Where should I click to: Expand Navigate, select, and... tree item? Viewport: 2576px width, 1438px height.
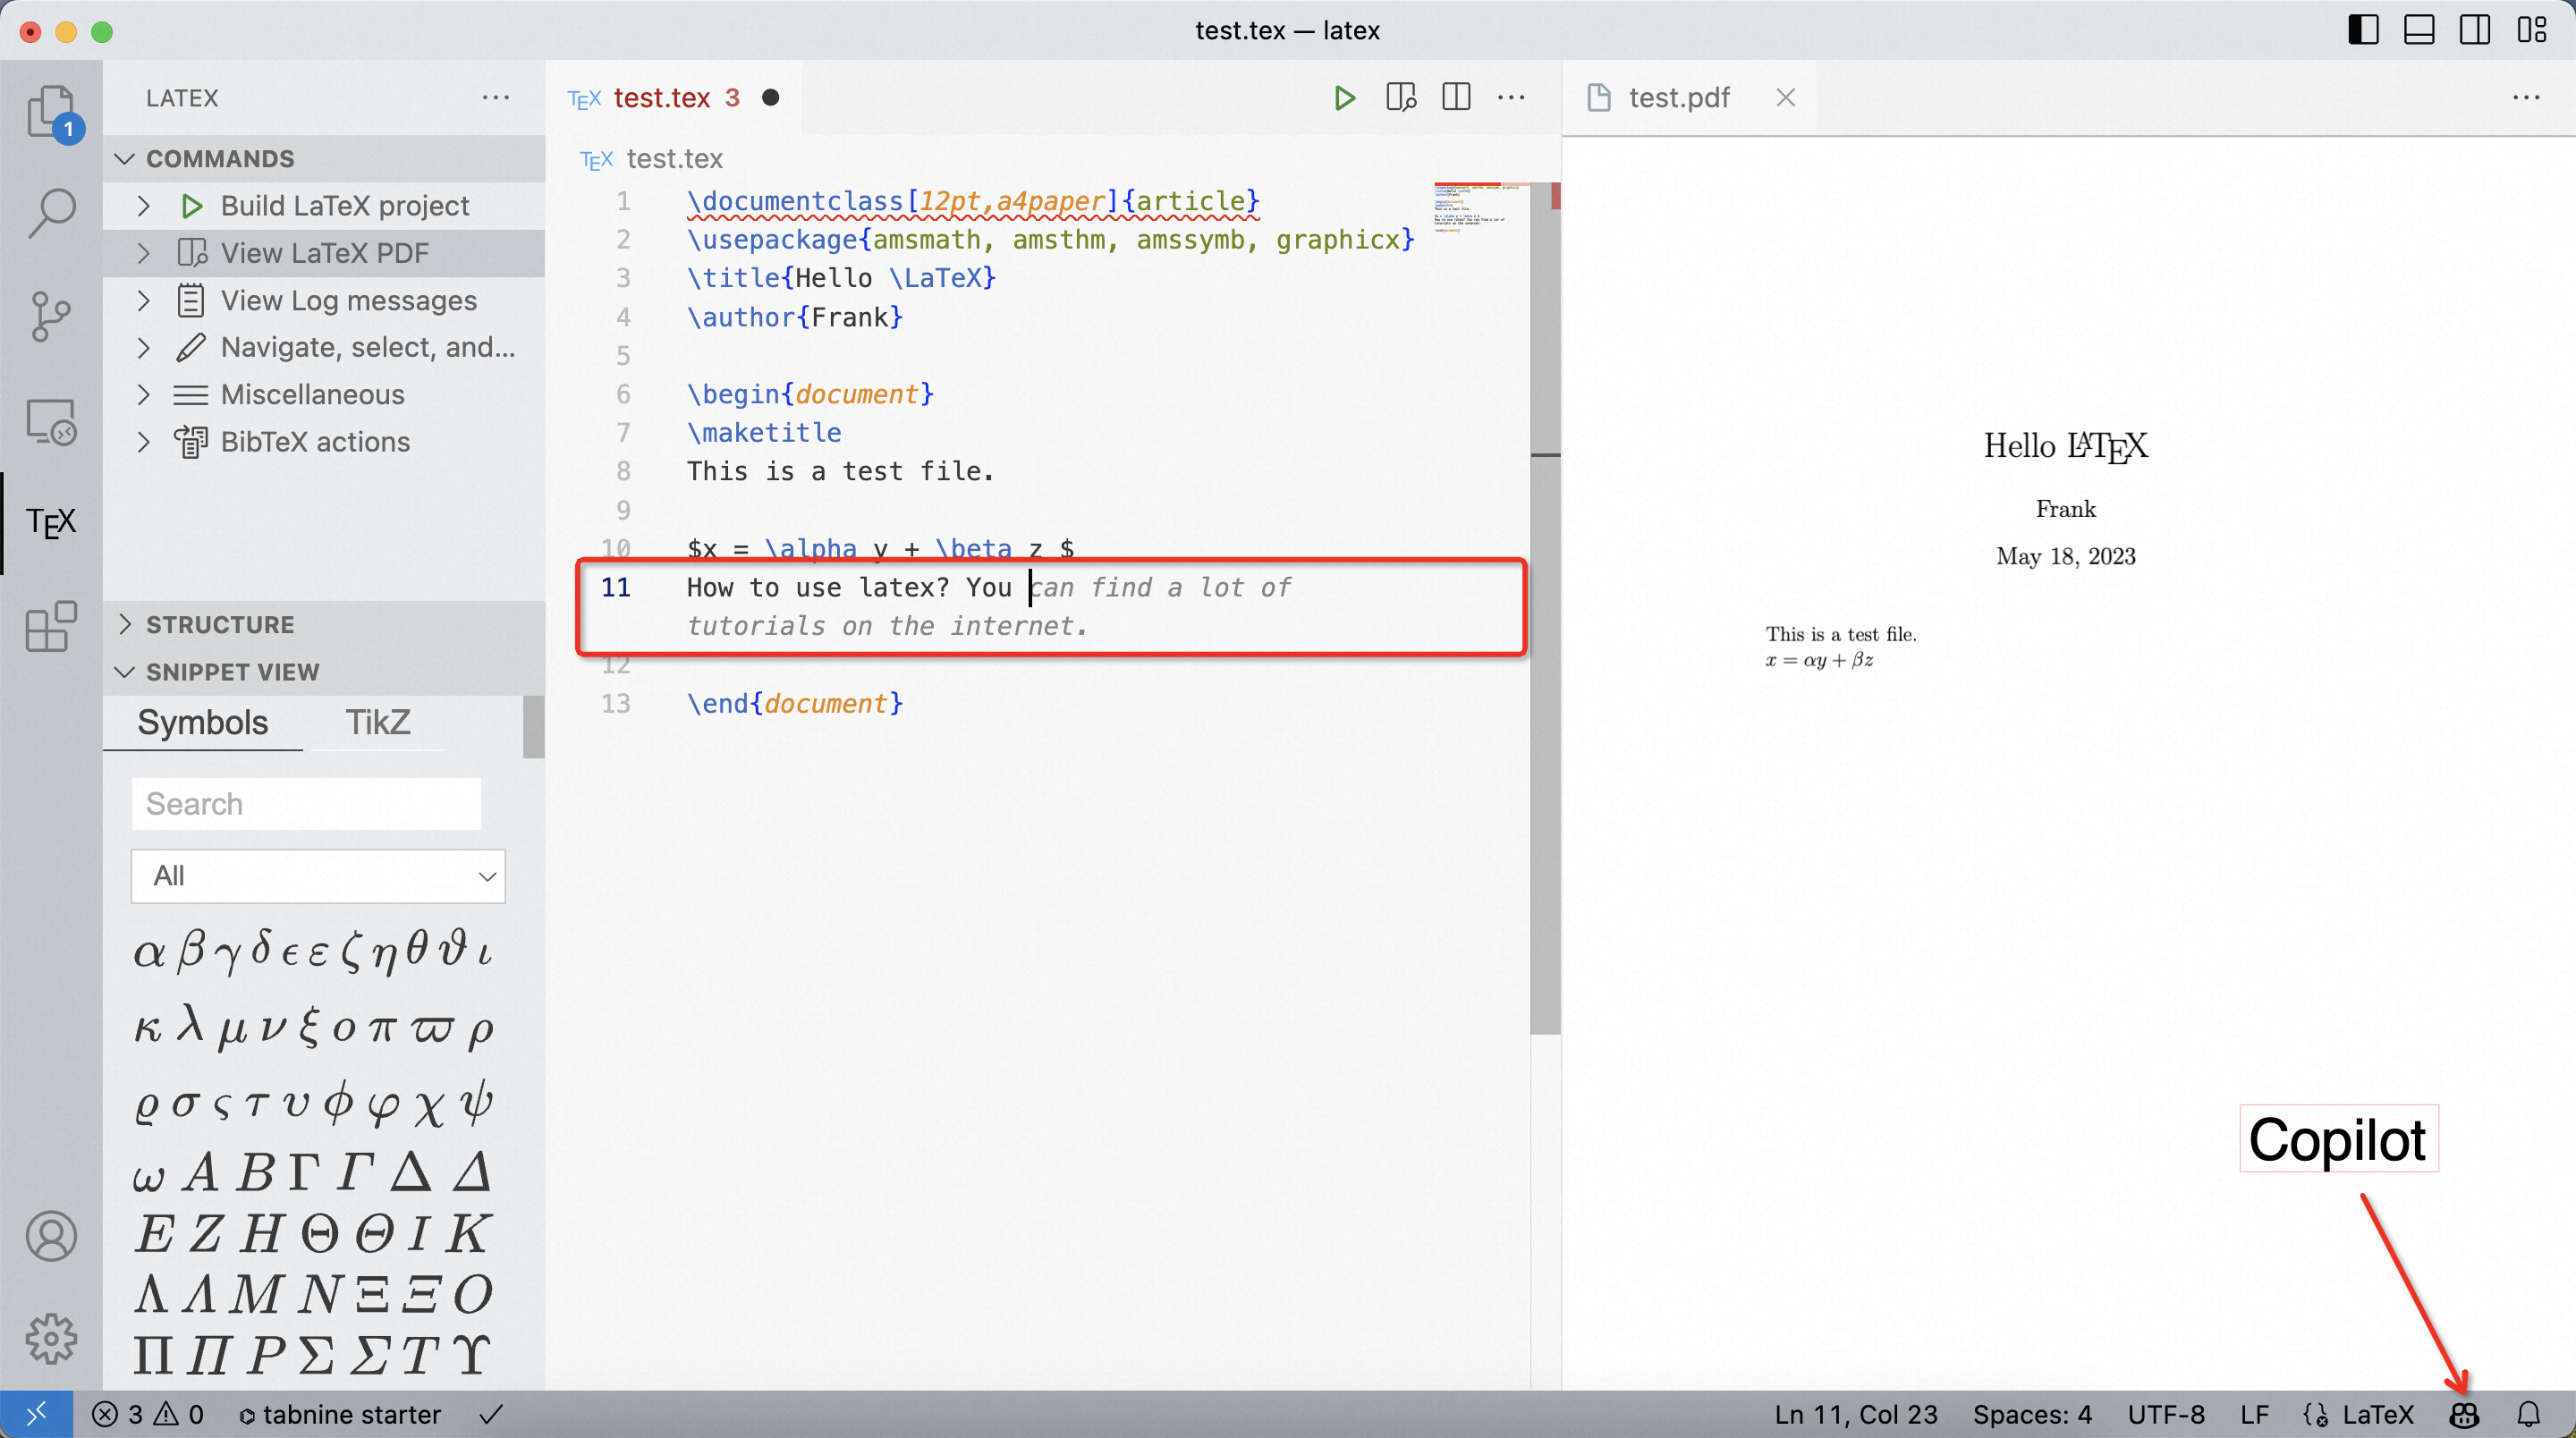[143, 348]
